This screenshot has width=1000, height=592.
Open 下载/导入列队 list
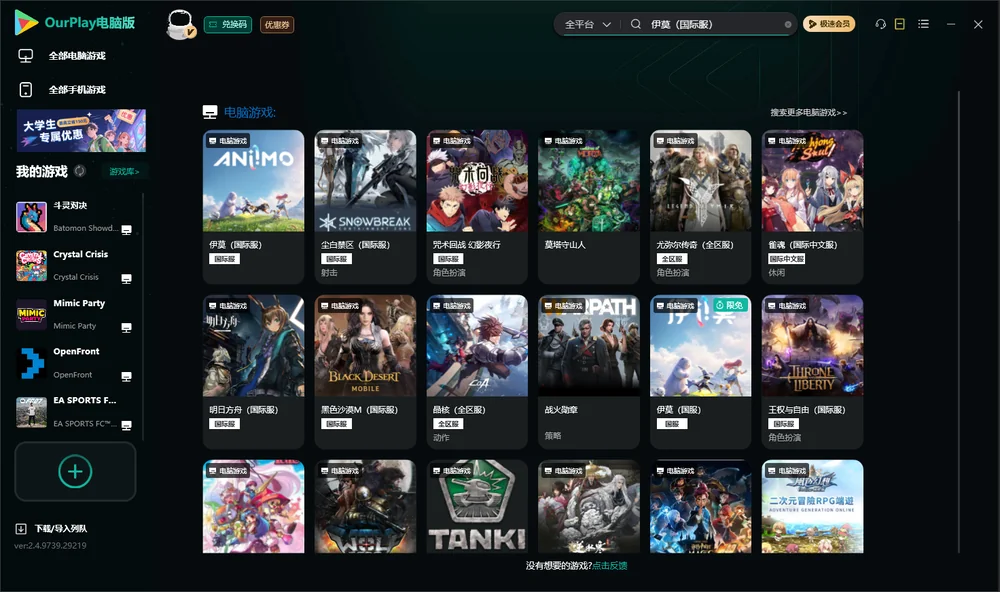tap(61, 529)
